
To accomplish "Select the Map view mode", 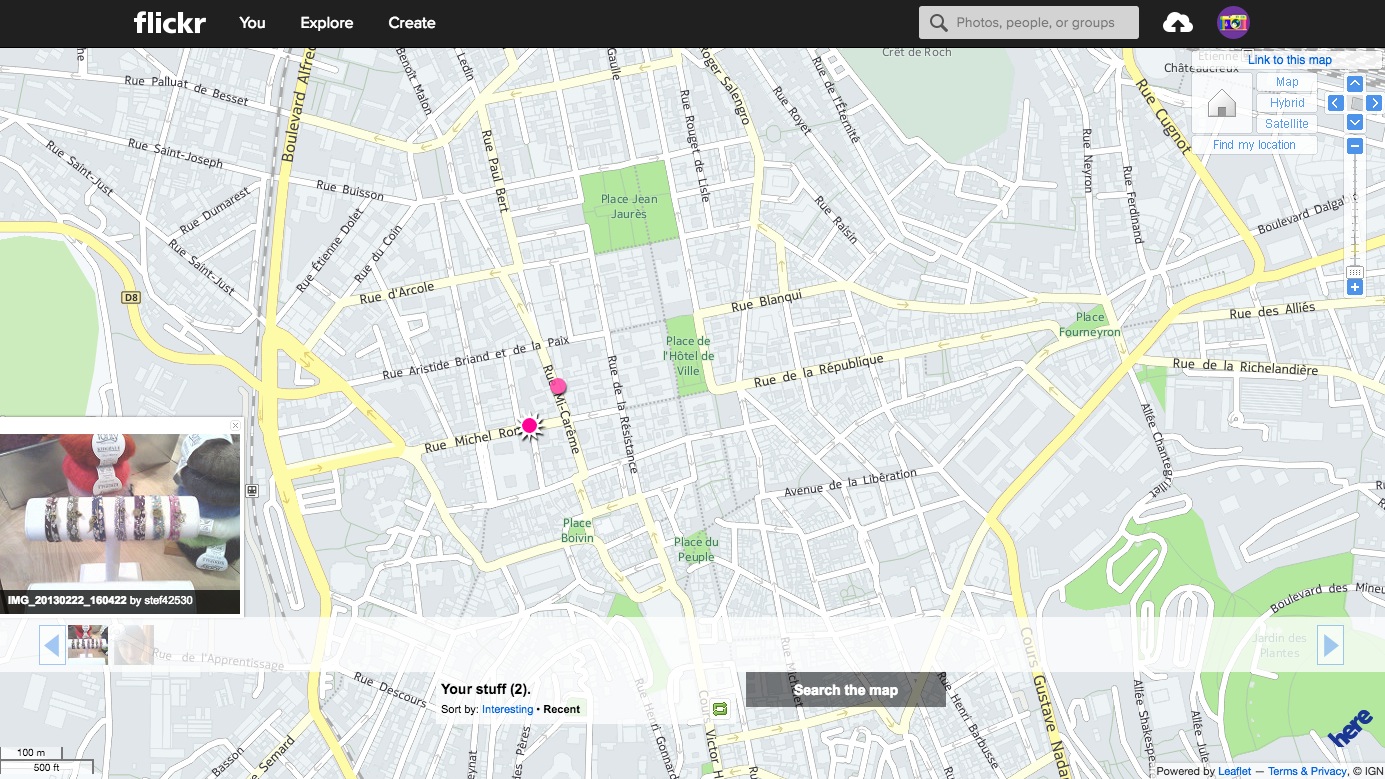I will click(x=1286, y=81).
